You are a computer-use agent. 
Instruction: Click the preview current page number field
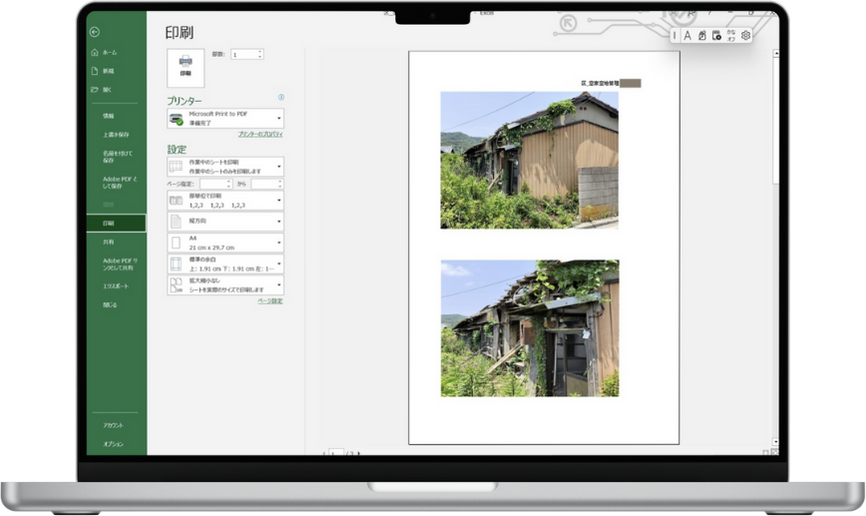pyautogui.click(x=337, y=453)
